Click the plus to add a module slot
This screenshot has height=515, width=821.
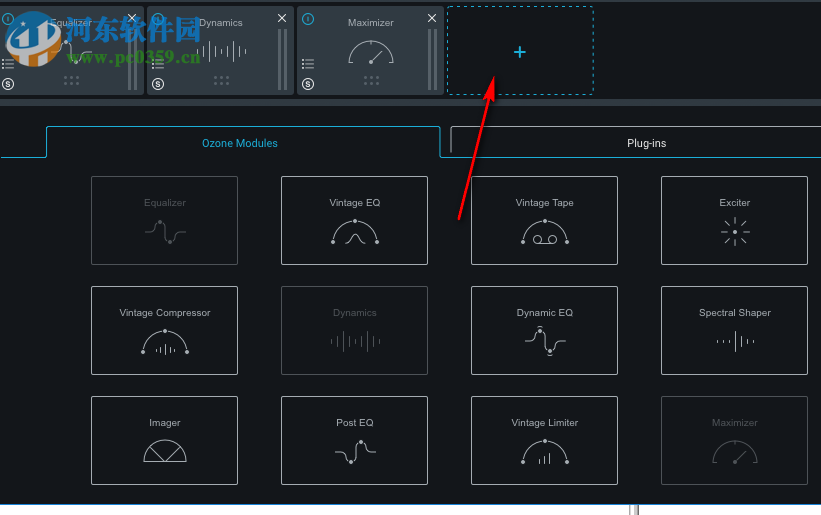(520, 51)
